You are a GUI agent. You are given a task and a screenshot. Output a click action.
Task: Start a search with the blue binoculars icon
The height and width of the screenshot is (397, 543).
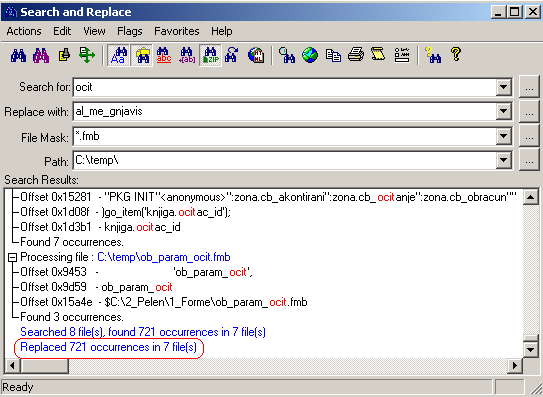coord(18,55)
